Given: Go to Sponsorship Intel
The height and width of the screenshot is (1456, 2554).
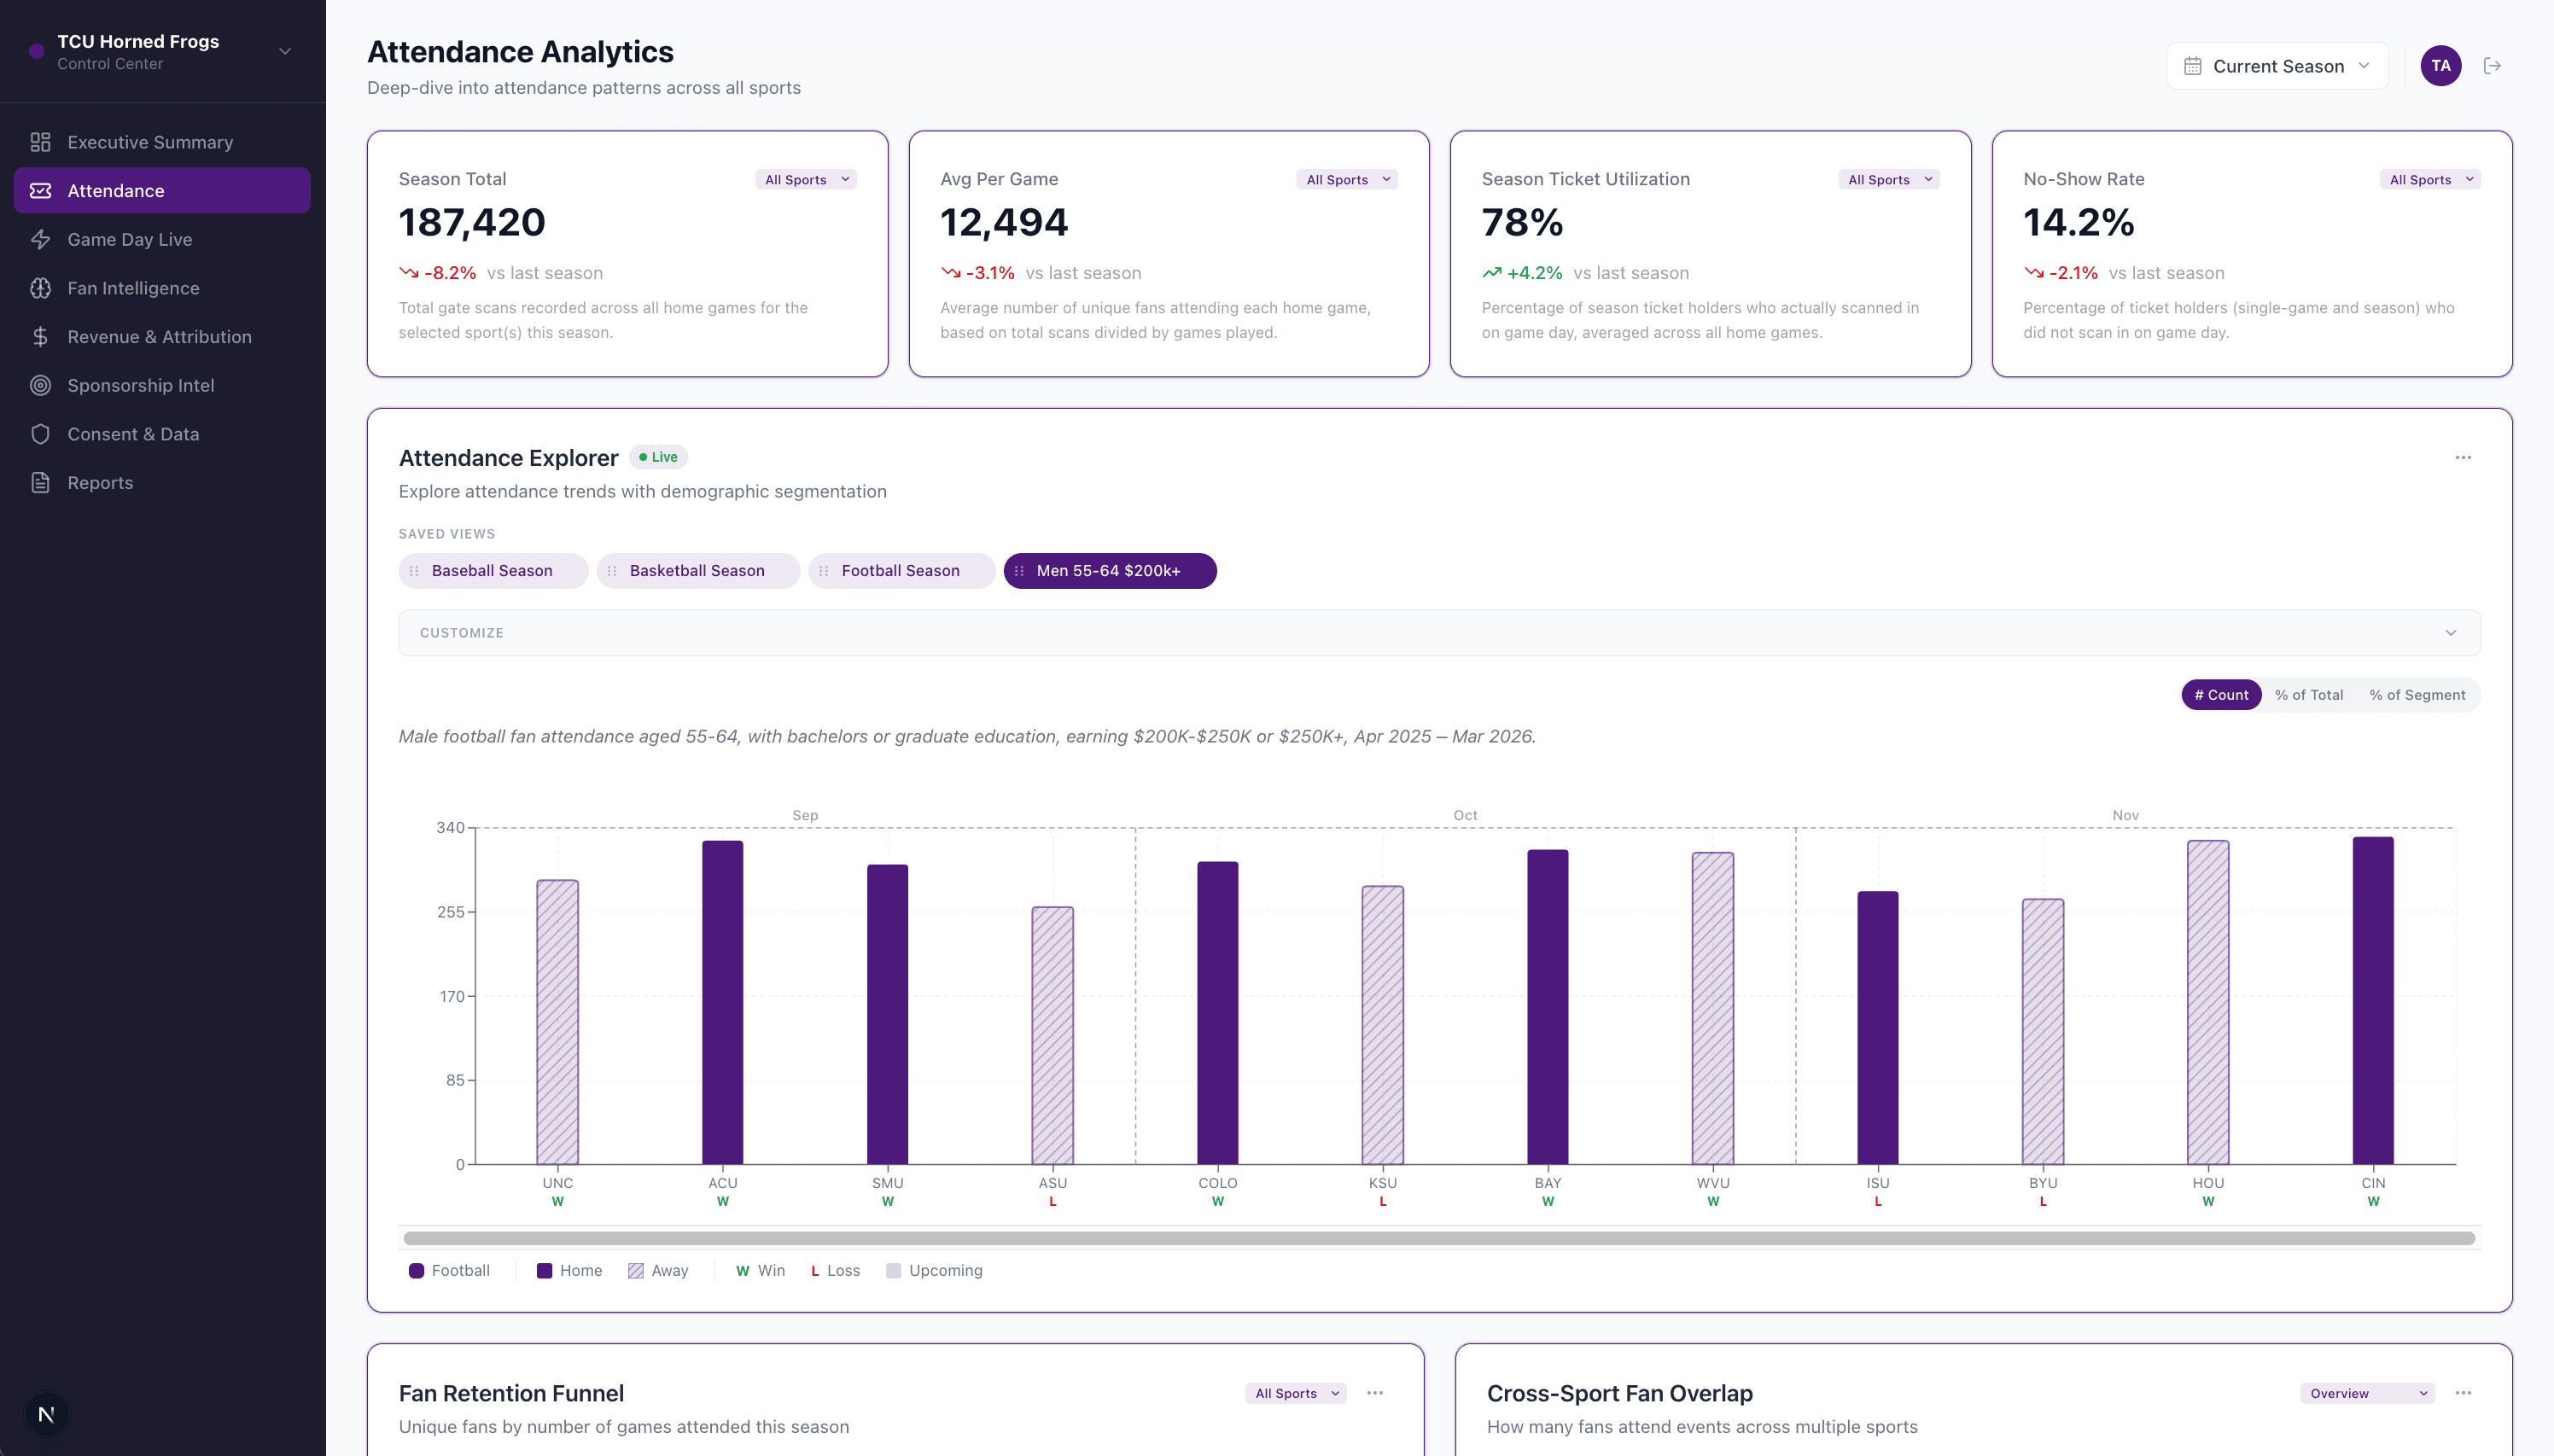Looking at the screenshot, I should pyautogui.click(x=162, y=386).
